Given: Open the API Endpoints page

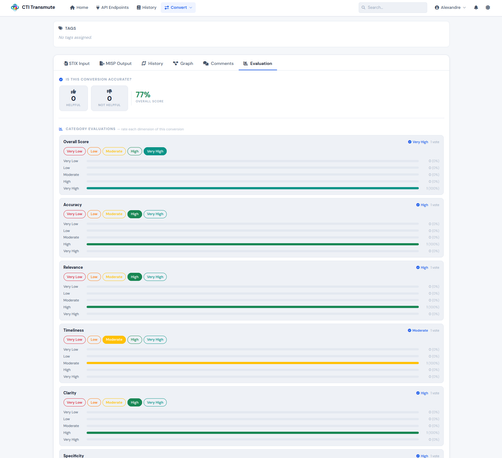Looking at the screenshot, I should (112, 7).
